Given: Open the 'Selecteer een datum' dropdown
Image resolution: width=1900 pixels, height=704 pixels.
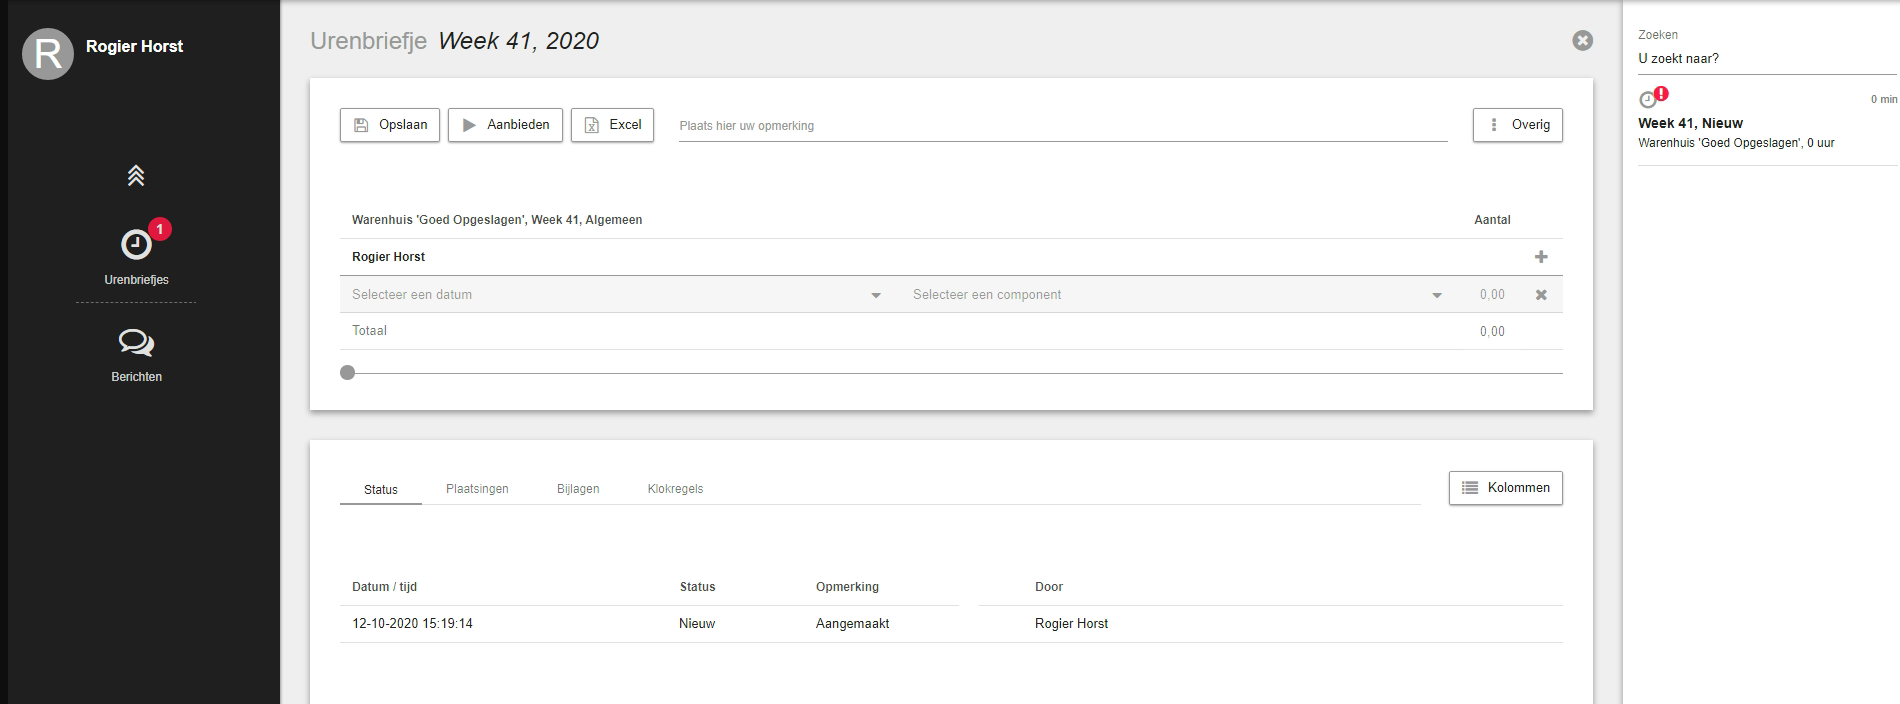Looking at the screenshot, I should [x=616, y=295].
